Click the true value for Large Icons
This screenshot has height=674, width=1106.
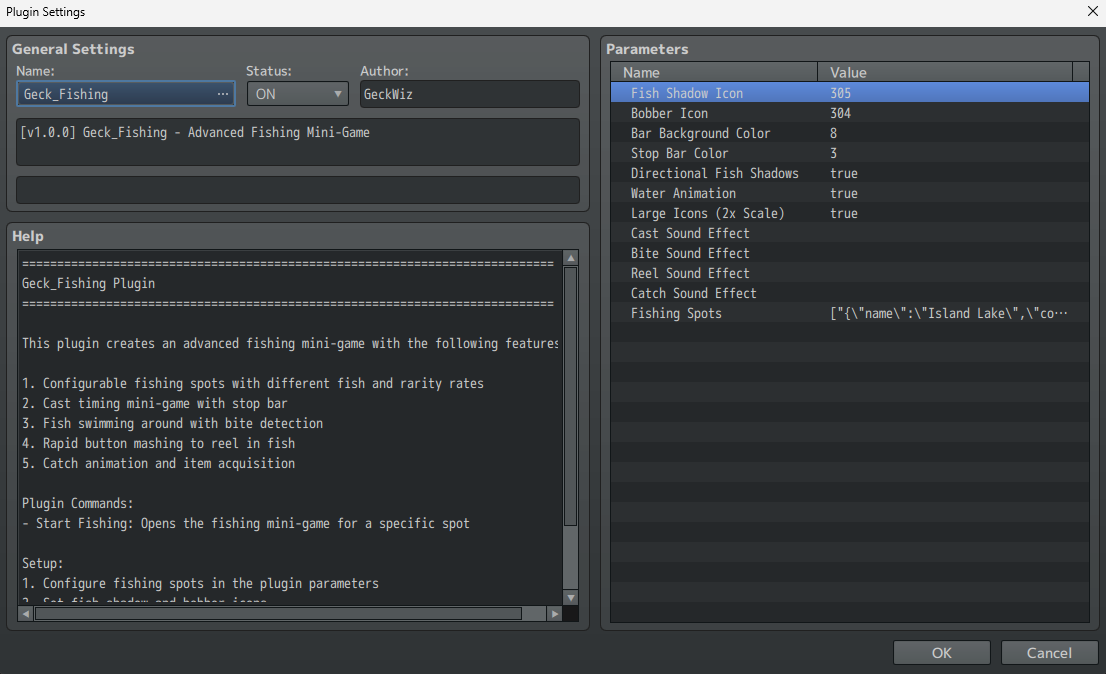[x=844, y=213]
